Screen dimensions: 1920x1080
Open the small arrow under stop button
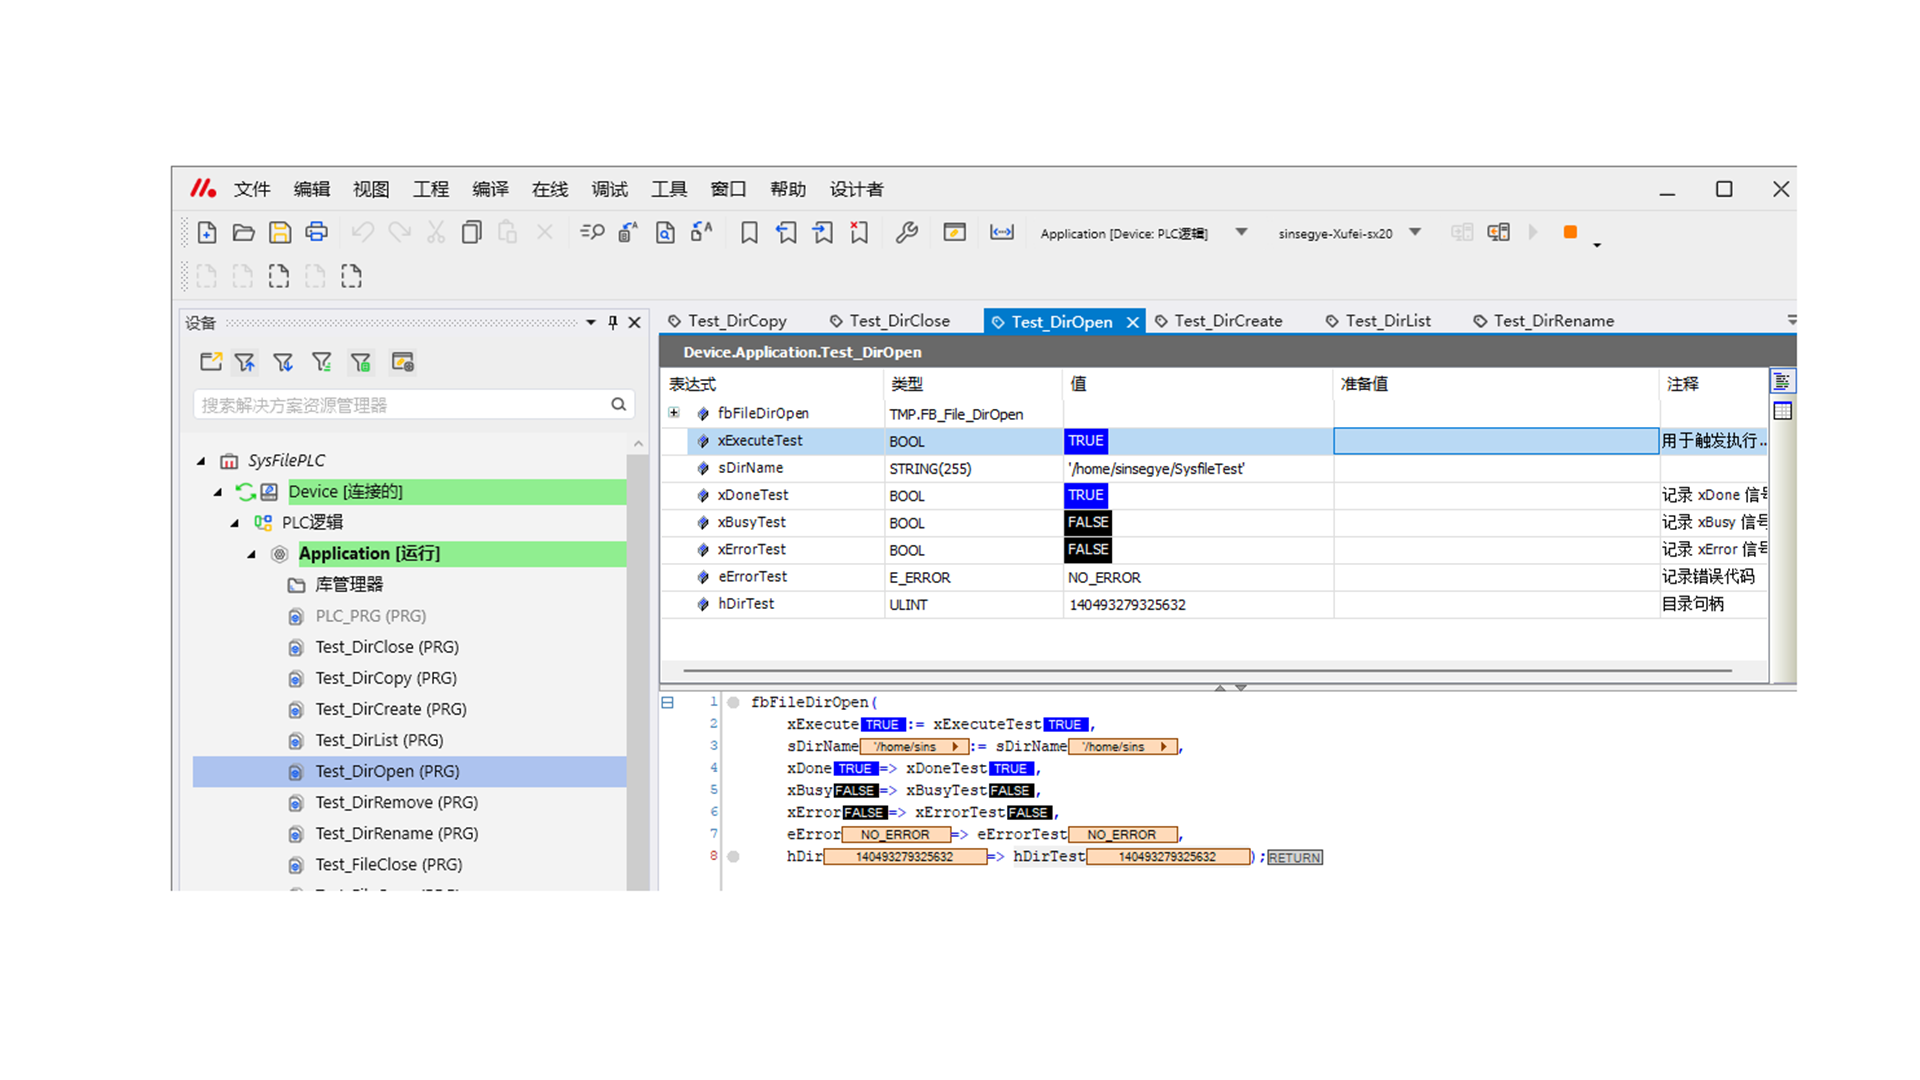pyautogui.click(x=1597, y=245)
